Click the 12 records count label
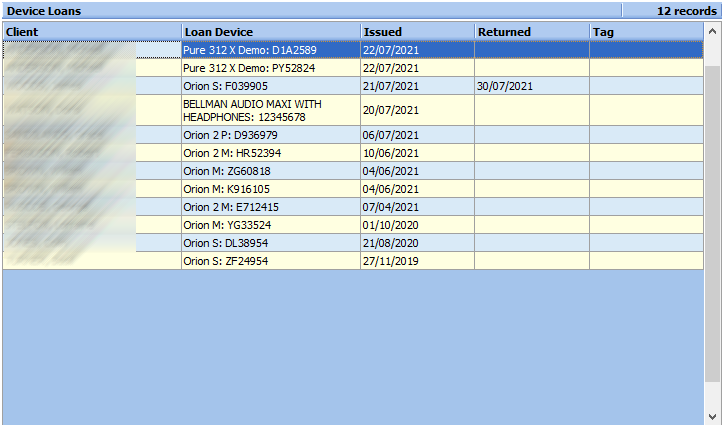Image resolution: width=724 pixels, height=427 pixels. (687, 11)
